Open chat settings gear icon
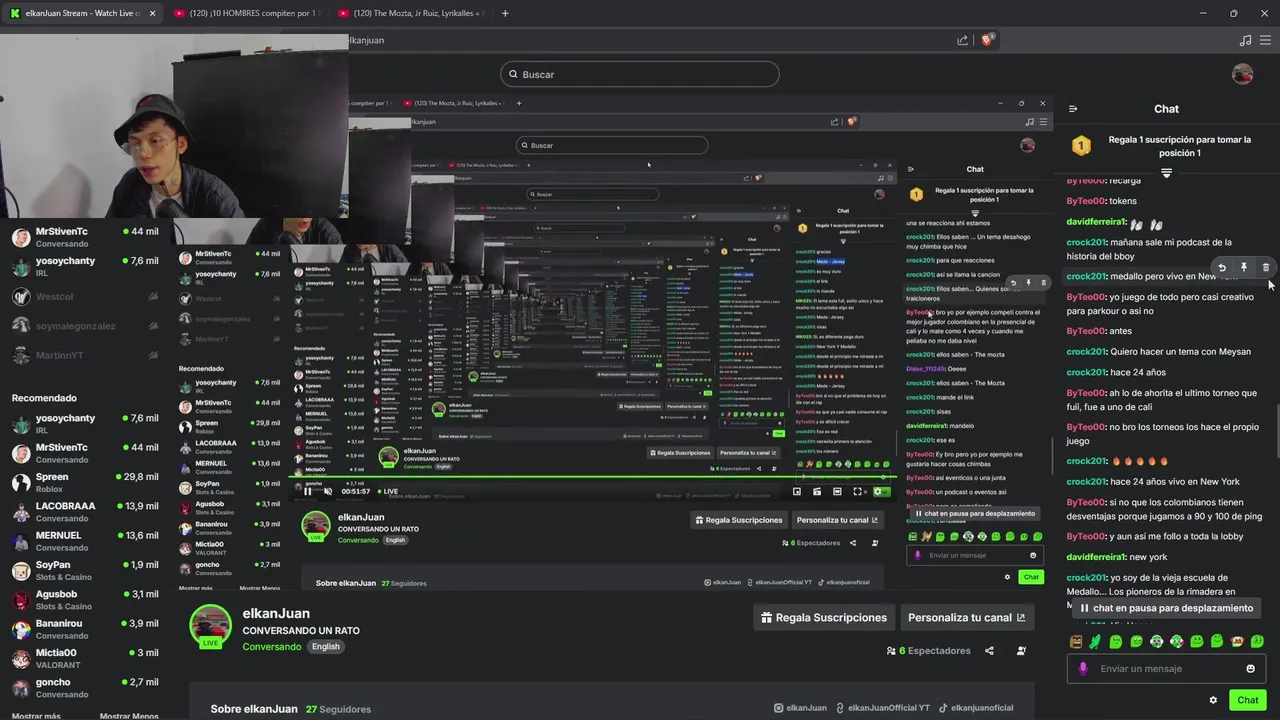 (x=1213, y=700)
